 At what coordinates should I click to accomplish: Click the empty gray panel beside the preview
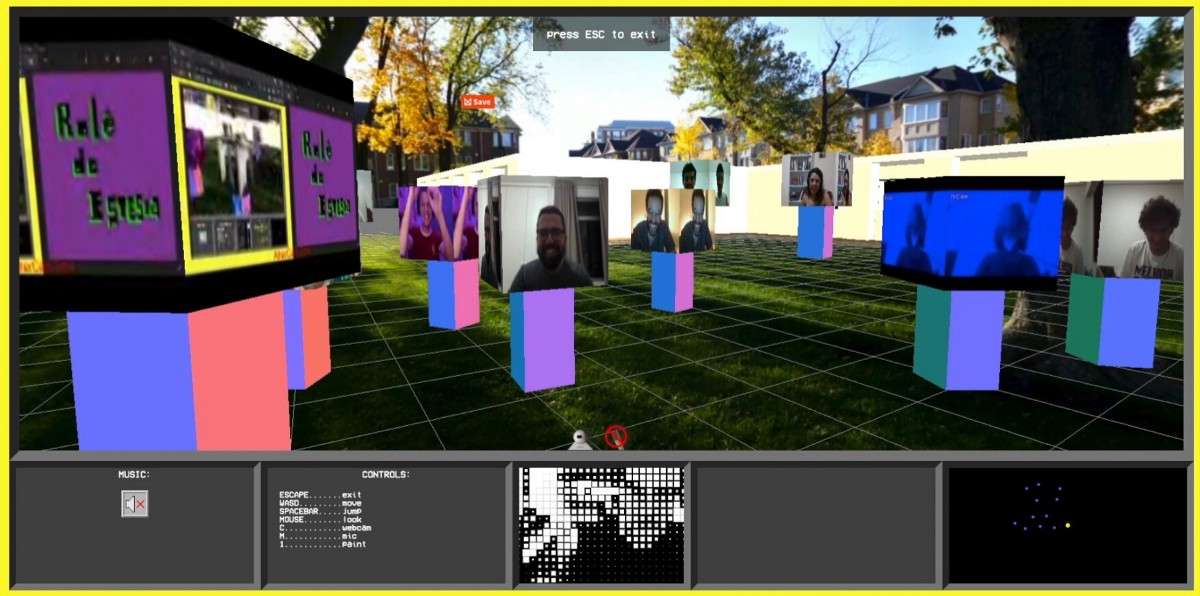[815, 524]
